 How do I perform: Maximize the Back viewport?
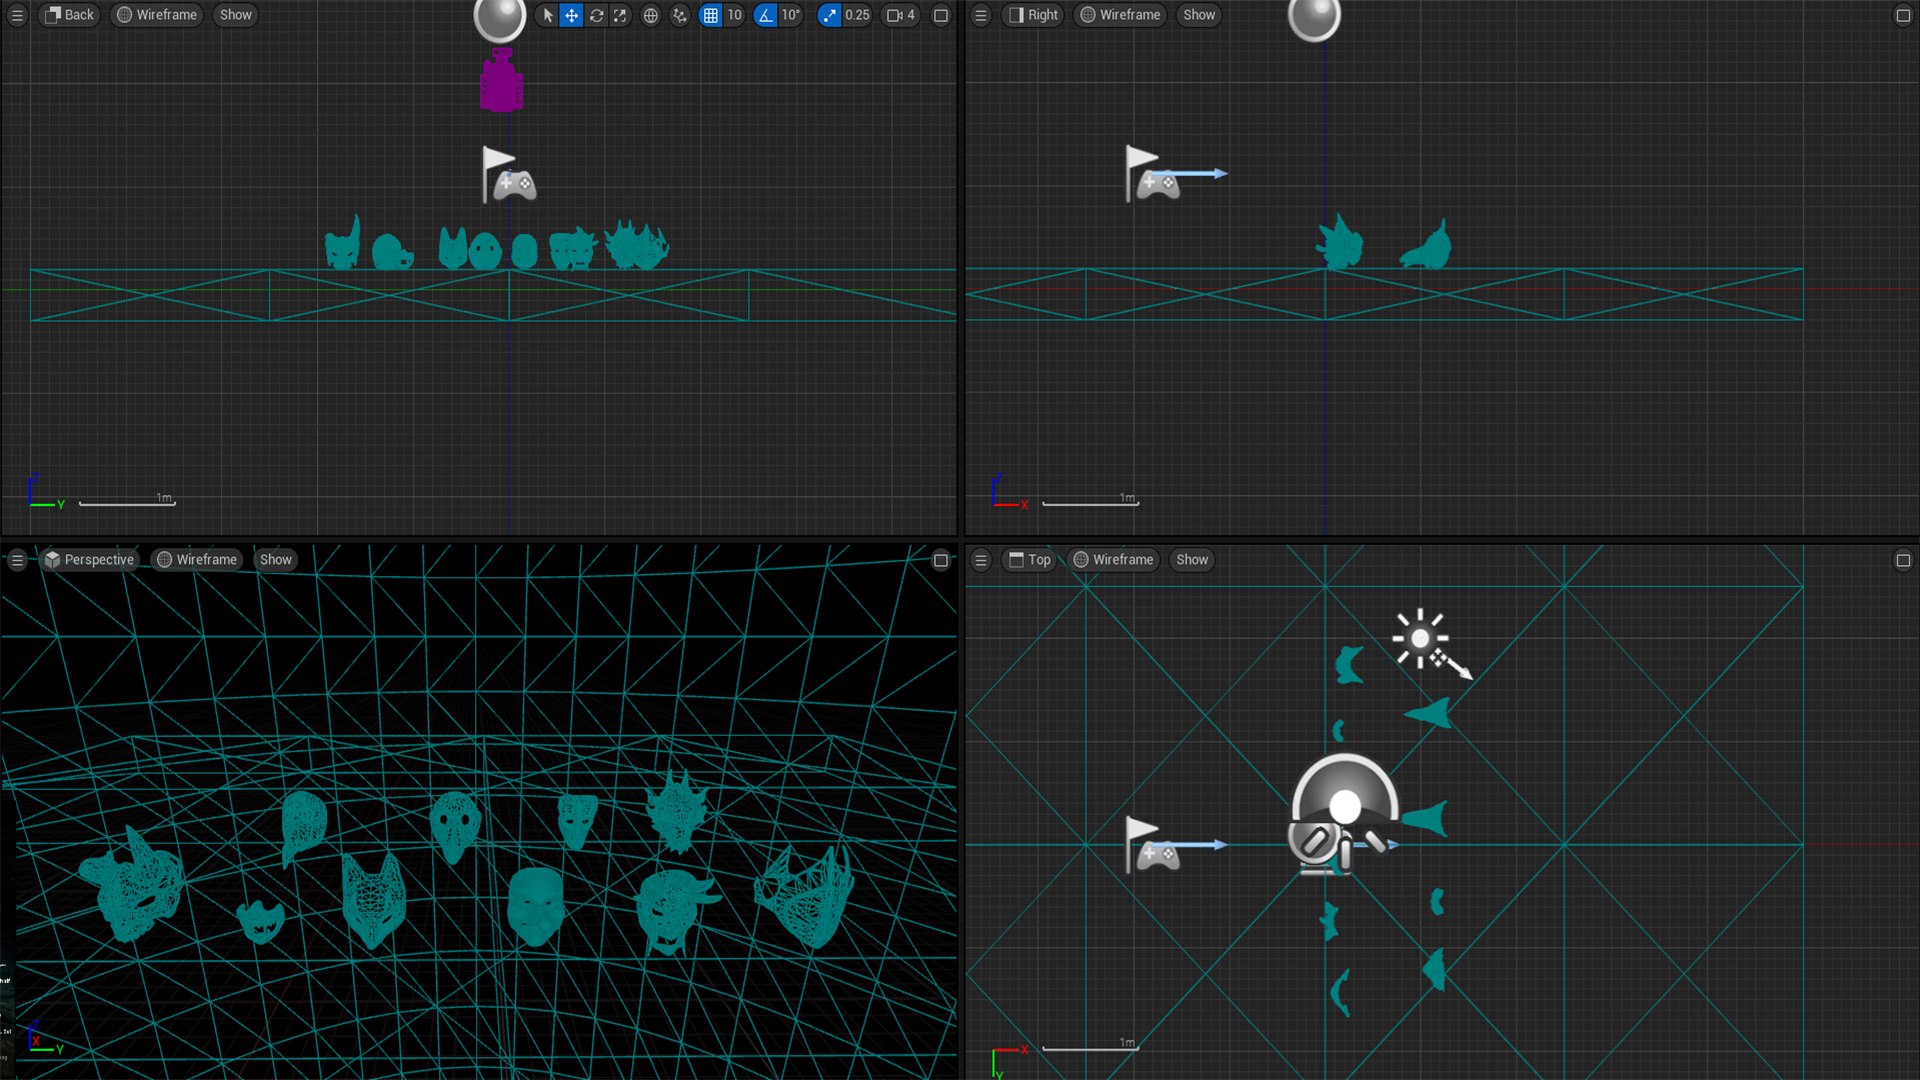click(x=941, y=15)
